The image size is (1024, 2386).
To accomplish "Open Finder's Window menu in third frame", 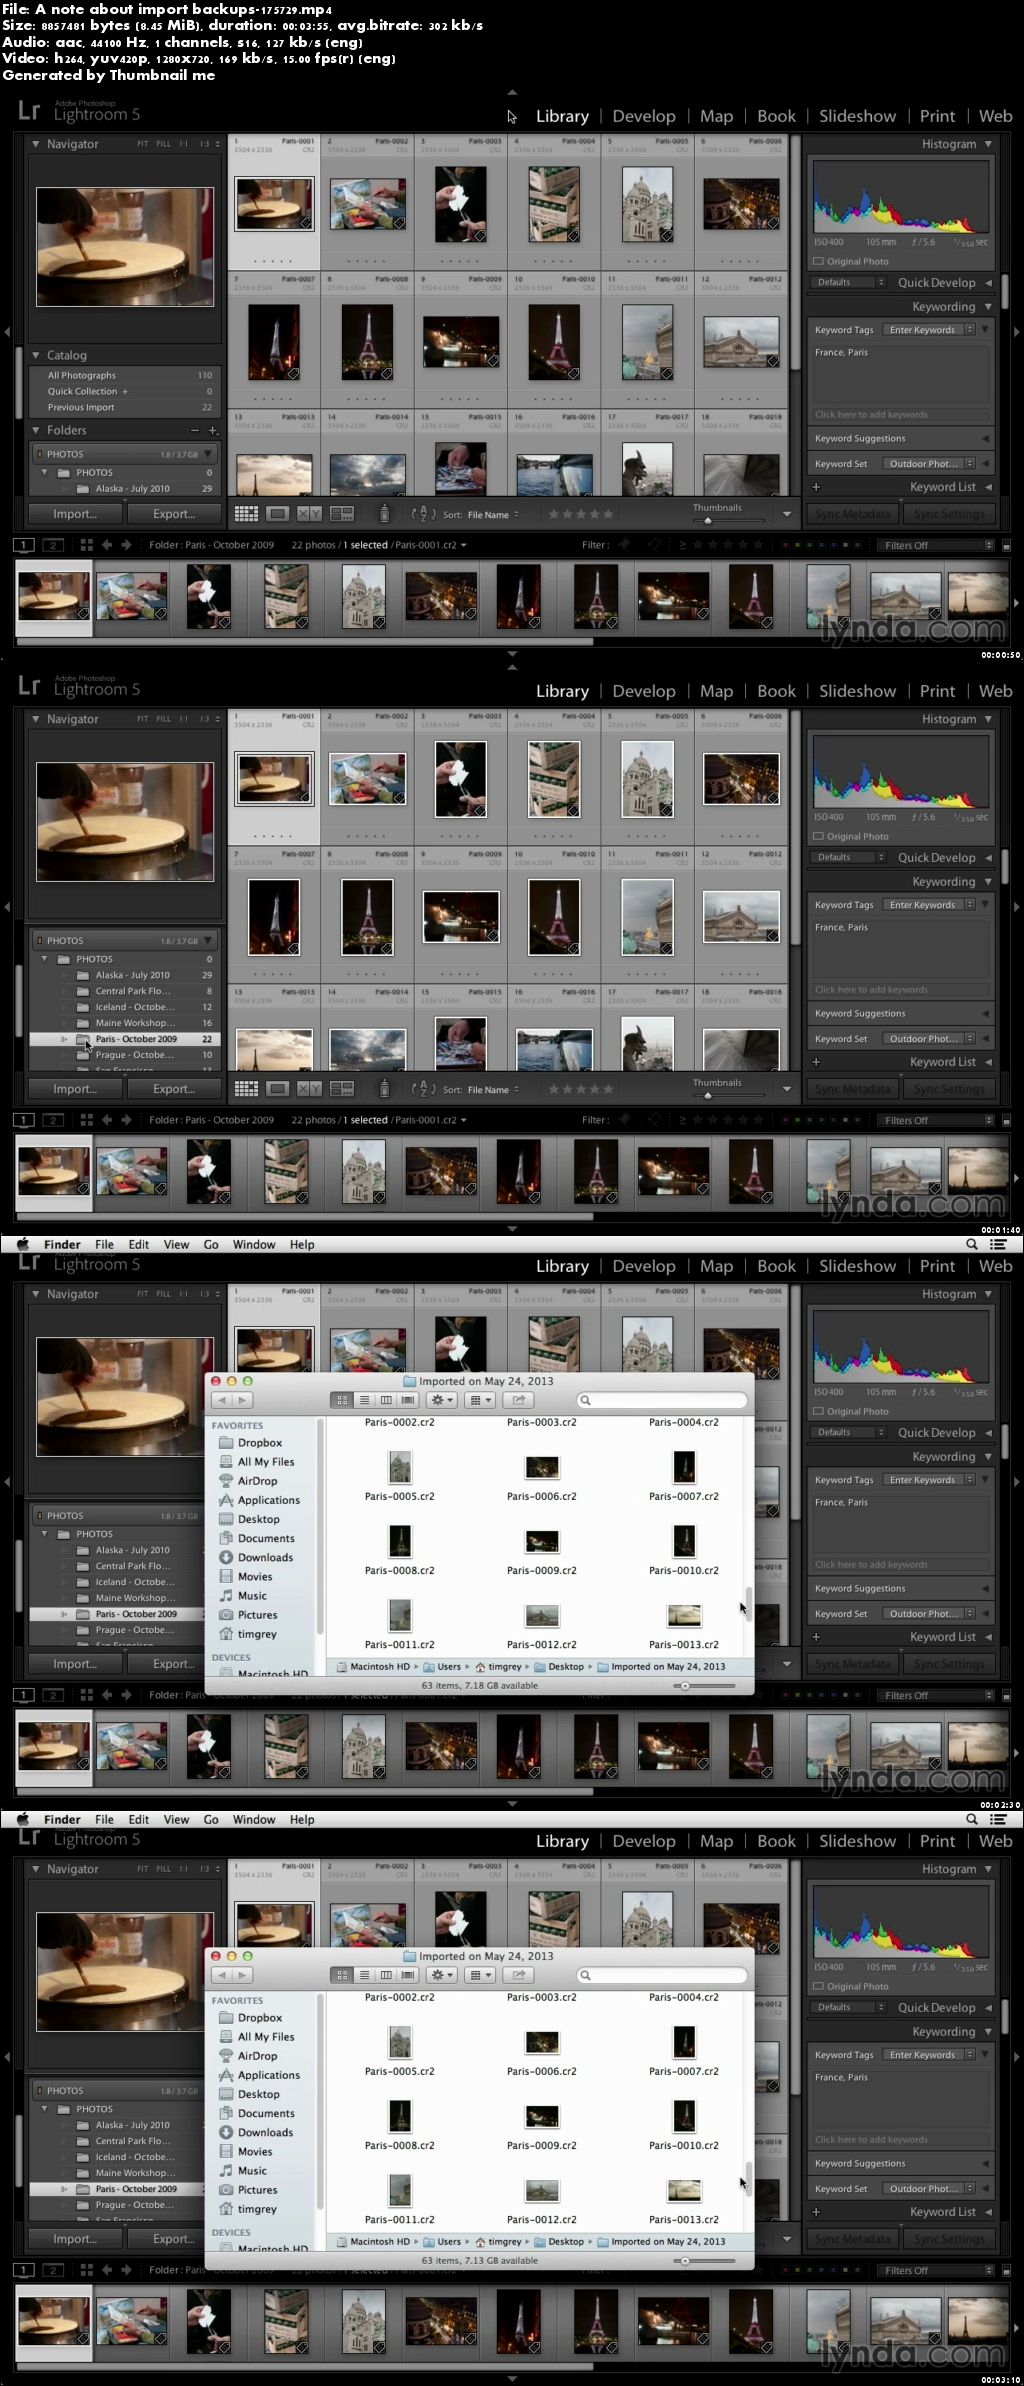I will (x=254, y=1245).
